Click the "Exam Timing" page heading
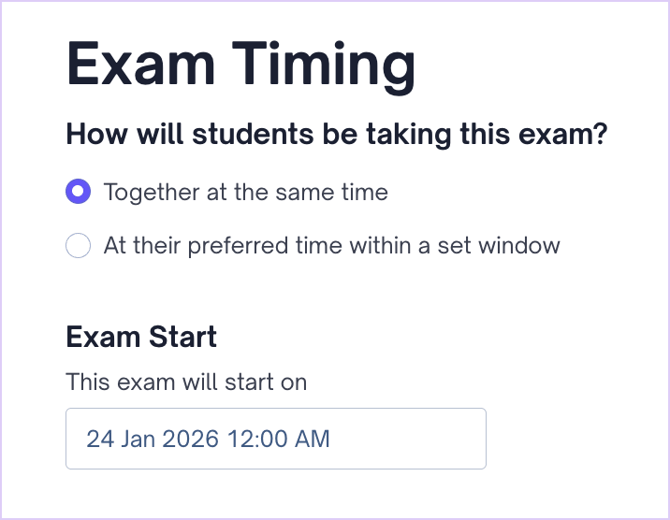The height and width of the screenshot is (520, 670). coord(240,64)
